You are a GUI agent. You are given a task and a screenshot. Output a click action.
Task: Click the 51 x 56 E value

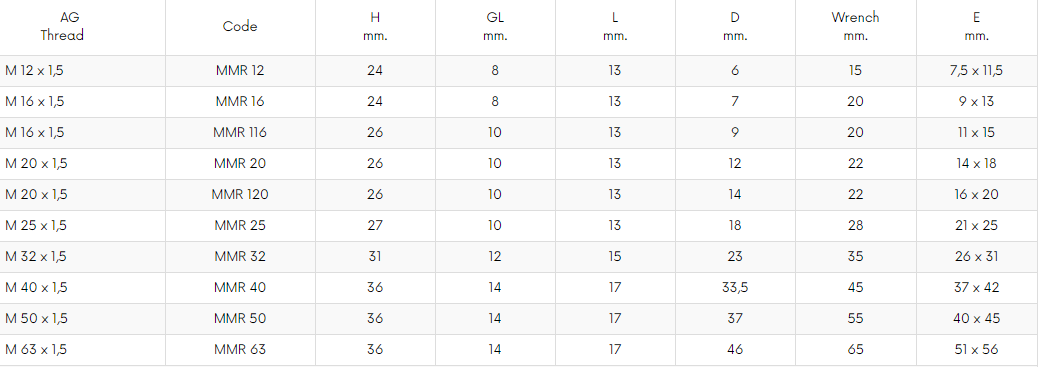pyautogui.click(x=976, y=350)
